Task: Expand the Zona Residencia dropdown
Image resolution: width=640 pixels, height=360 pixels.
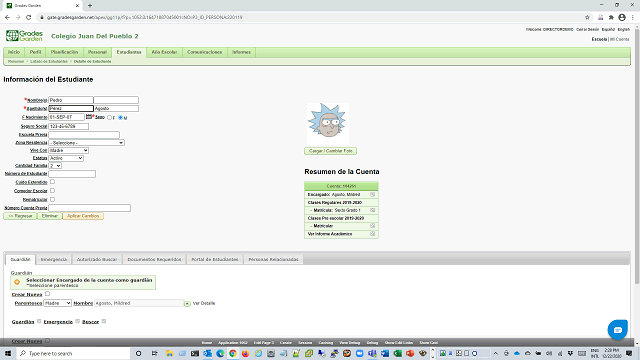Action: coord(86,143)
